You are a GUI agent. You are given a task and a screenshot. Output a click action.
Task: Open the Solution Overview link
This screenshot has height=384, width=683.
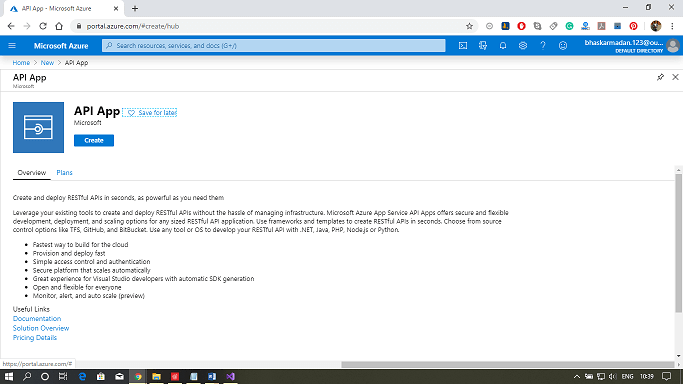click(x=41, y=328)
